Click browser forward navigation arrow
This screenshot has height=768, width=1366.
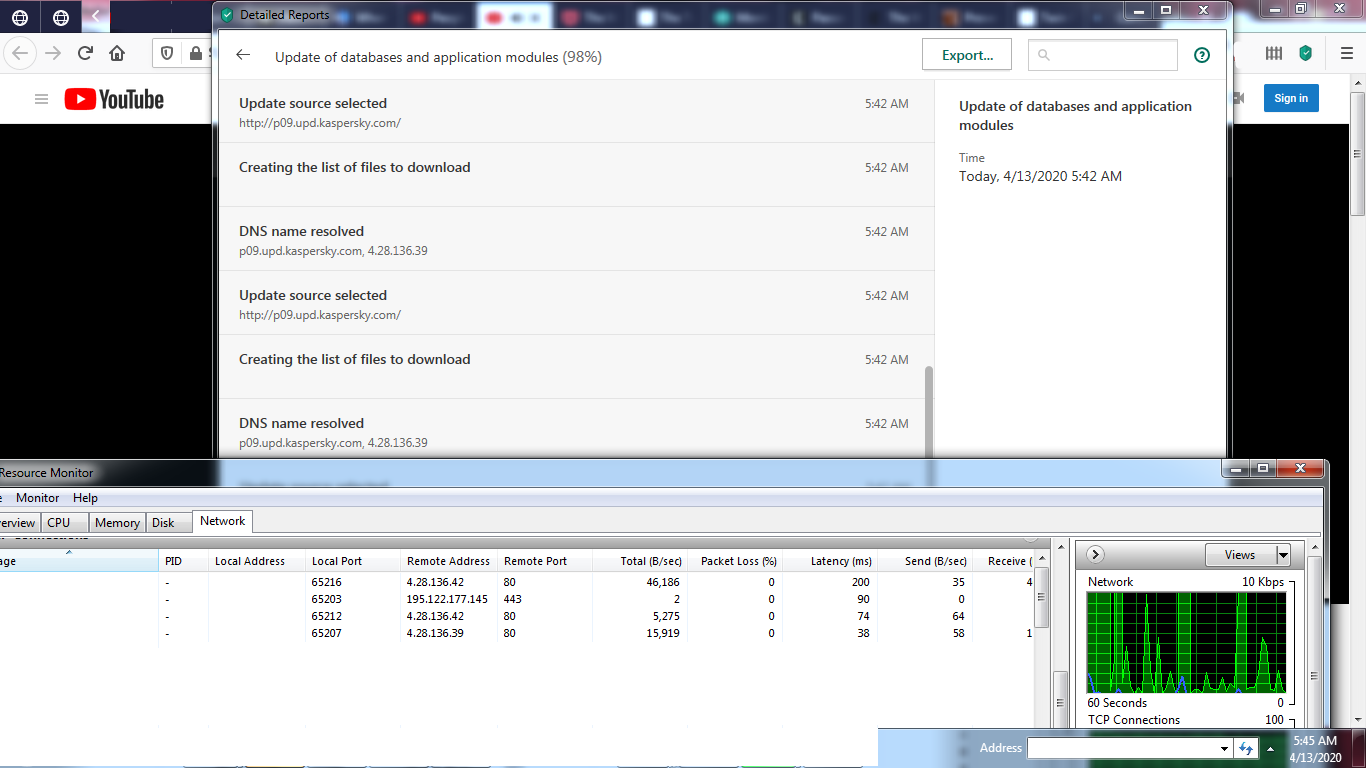53,53
